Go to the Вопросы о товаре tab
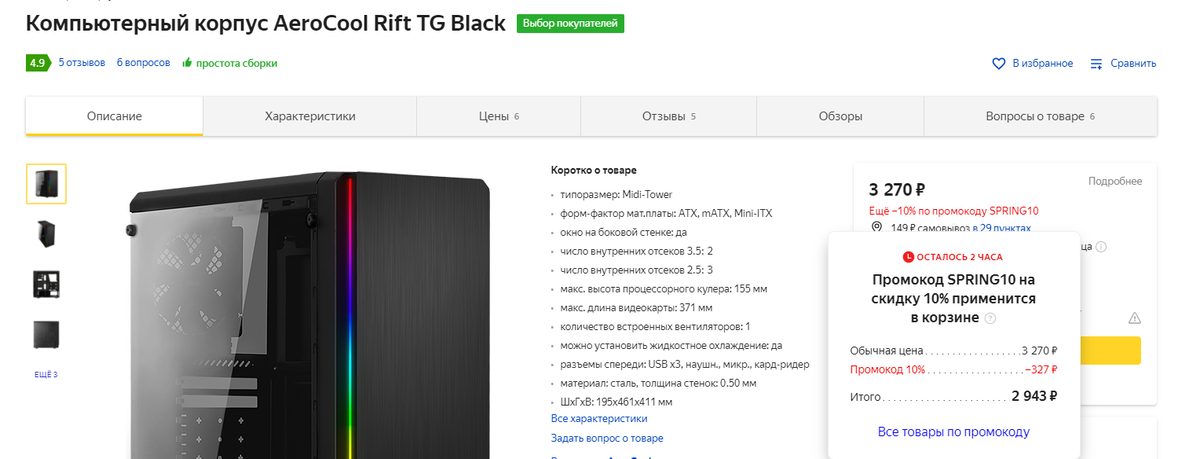1200x459 pixels. [x=1040, y=116]
